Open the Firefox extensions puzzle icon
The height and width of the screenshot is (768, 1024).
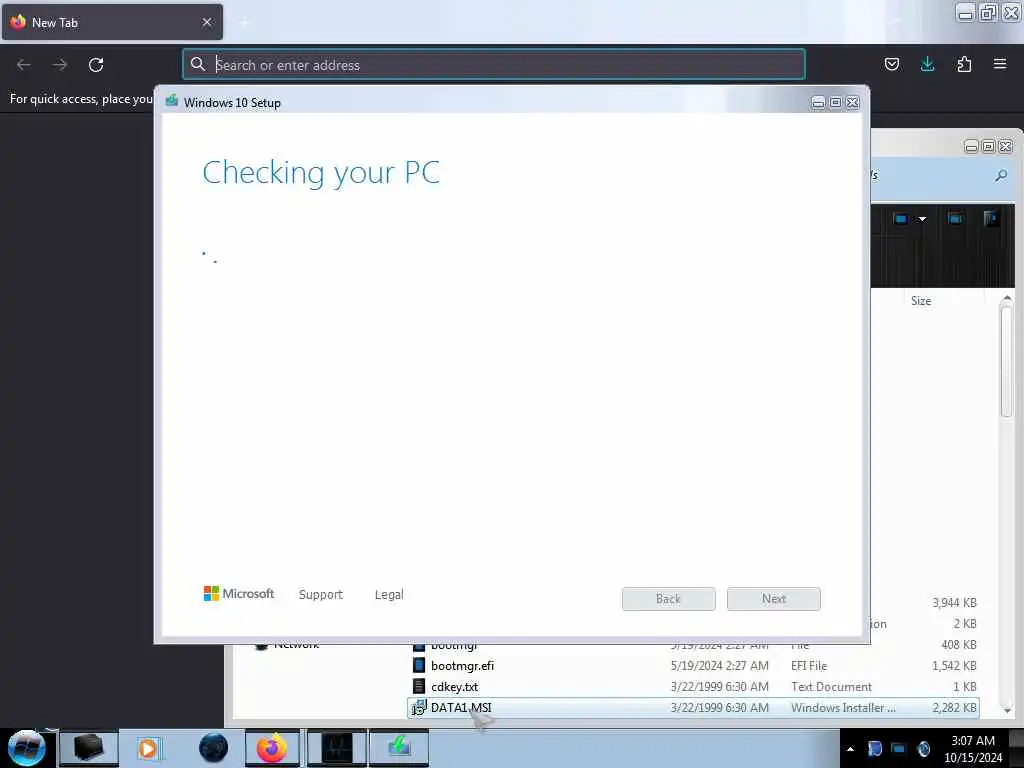964,64
